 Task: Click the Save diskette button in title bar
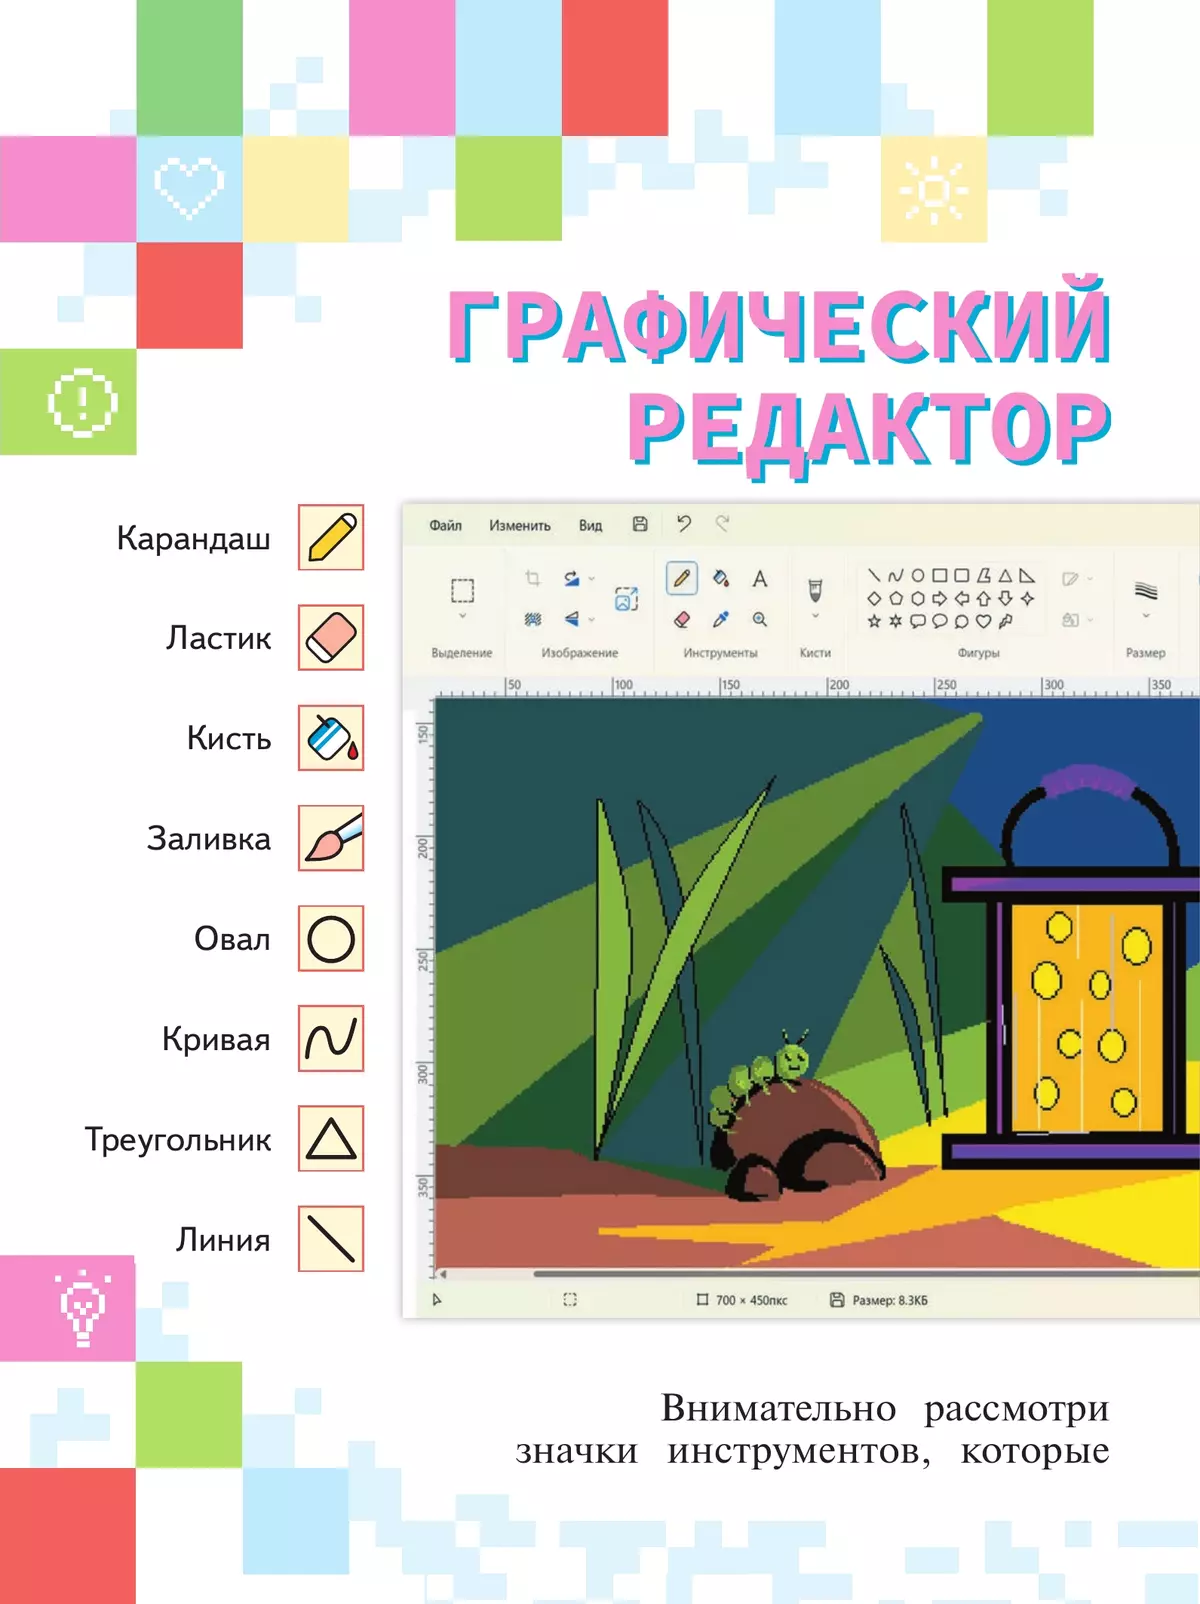(x=640, y=524)
